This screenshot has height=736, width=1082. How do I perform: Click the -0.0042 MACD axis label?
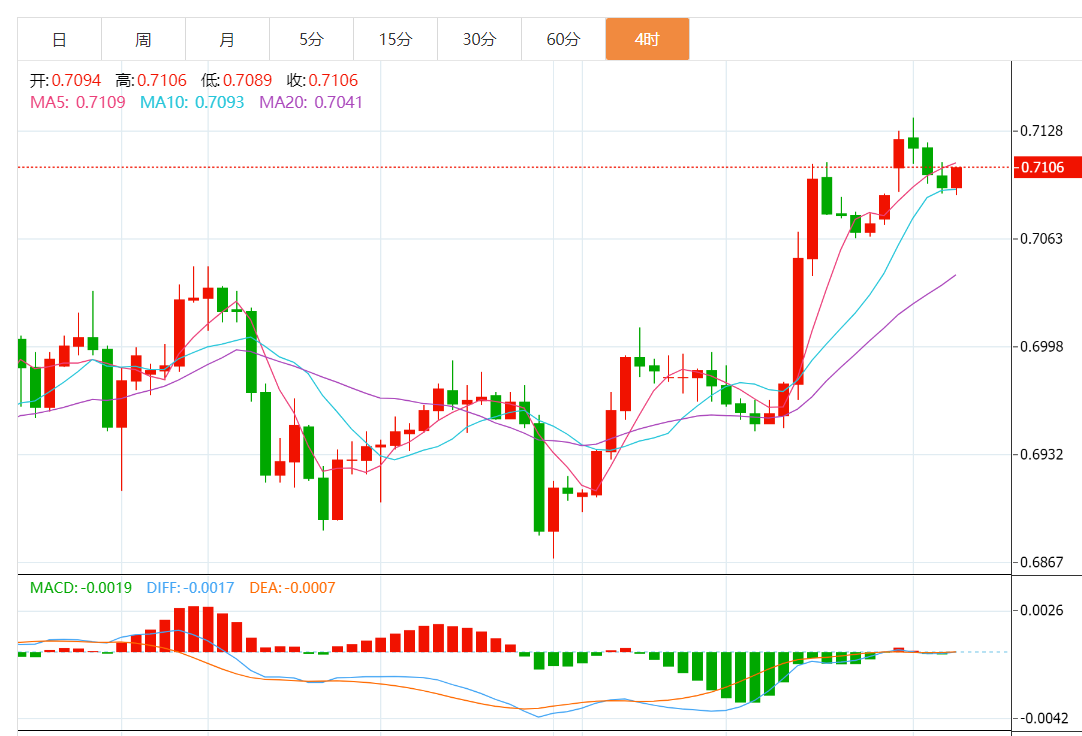[x=1043, y=718]
